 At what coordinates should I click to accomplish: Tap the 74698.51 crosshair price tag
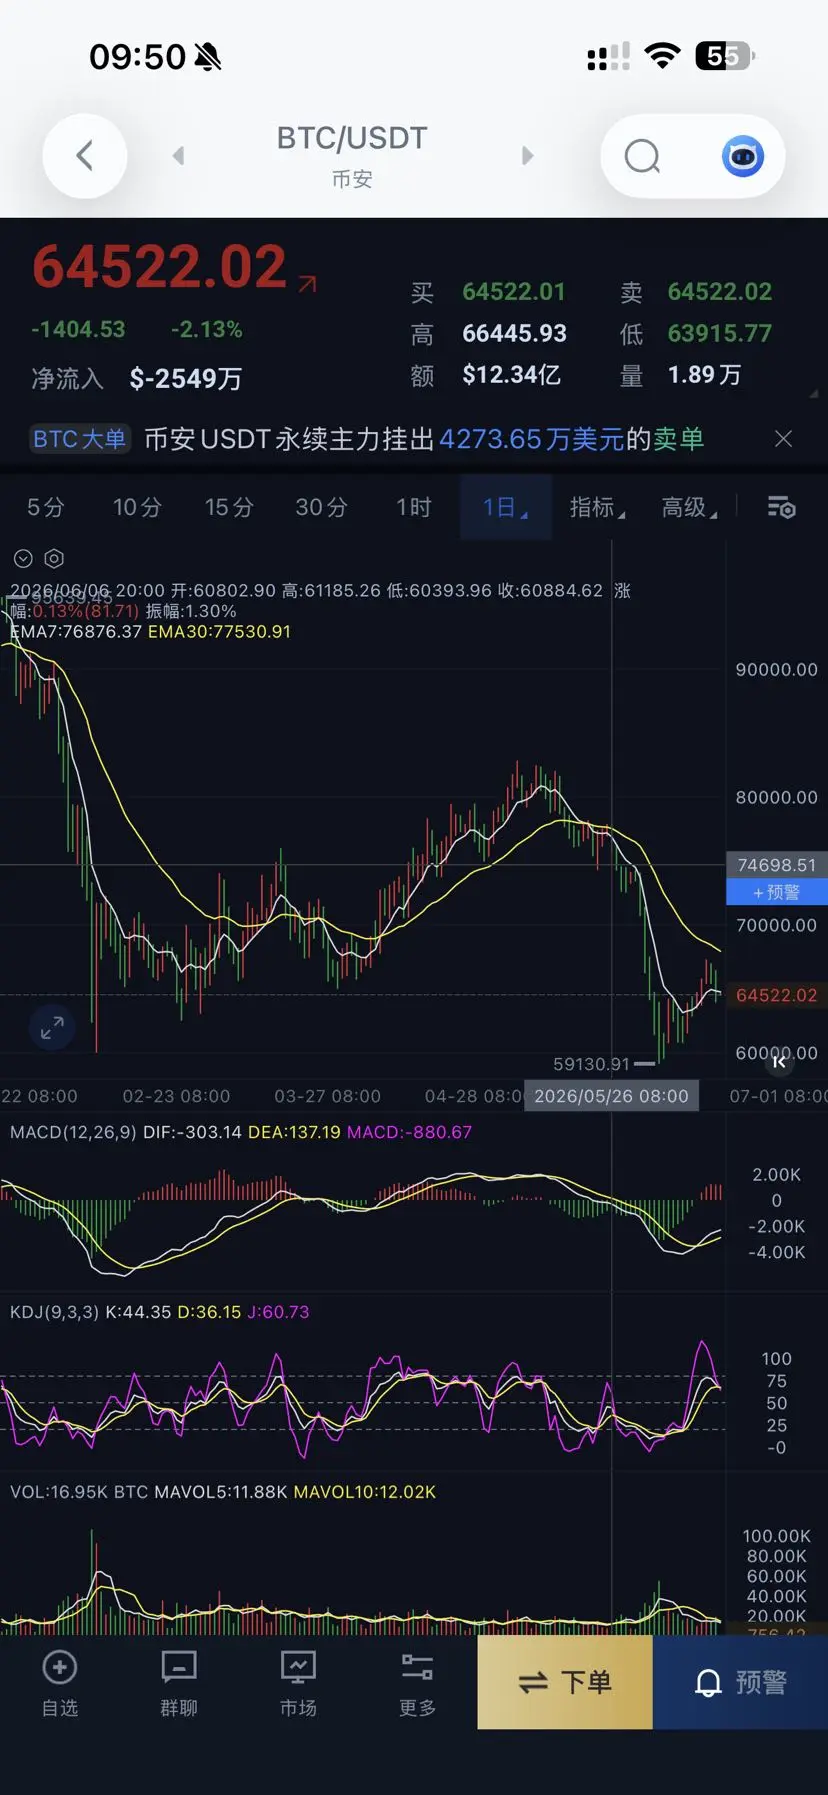[x=776, y=865]
